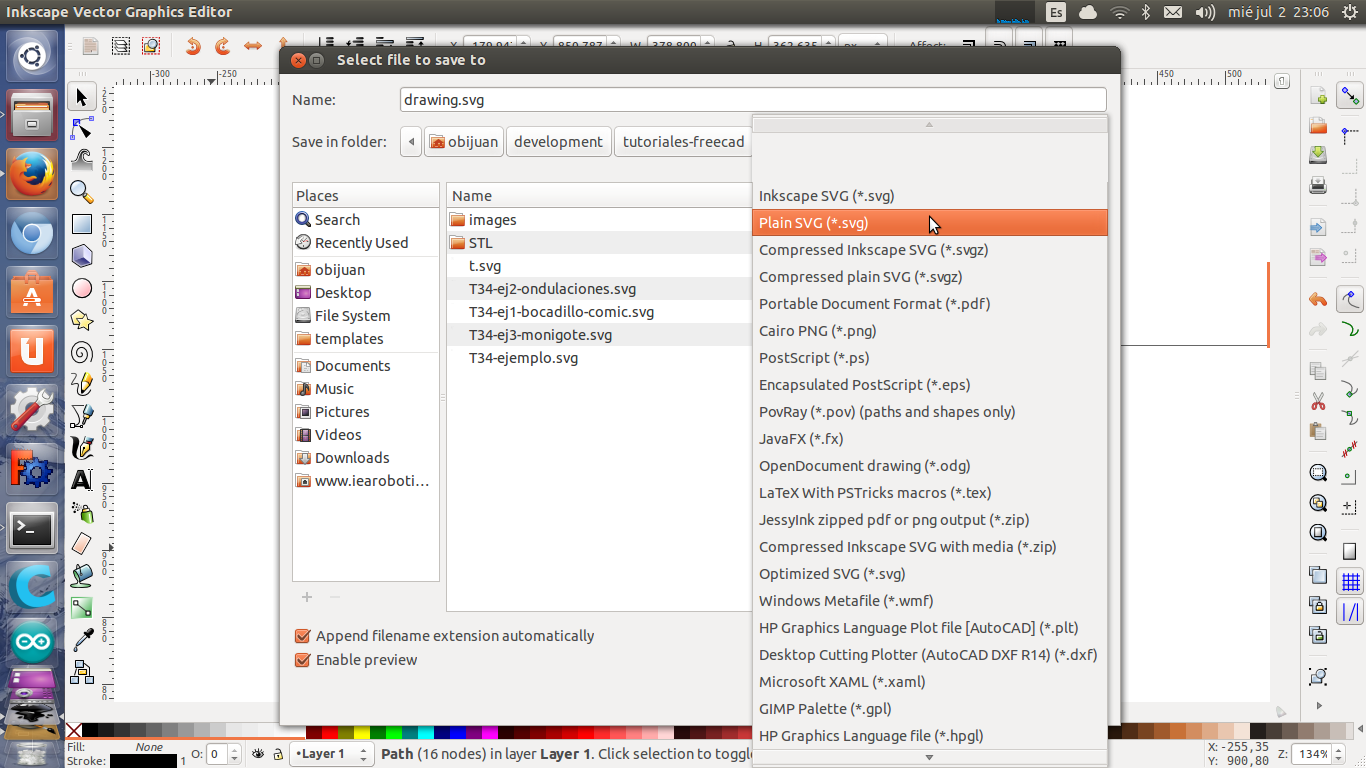This screenshot has height=768, width=1366.
Task: Select the Rectangle tool
Action: [x=82, y=225]
